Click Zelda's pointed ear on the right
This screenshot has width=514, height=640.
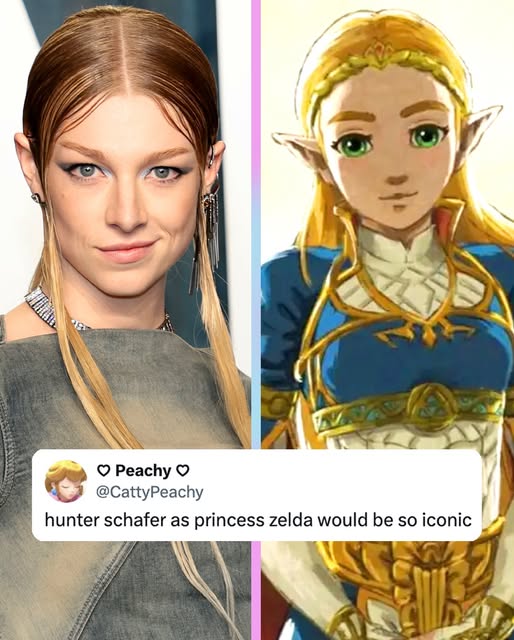click(x=480, y=131)
